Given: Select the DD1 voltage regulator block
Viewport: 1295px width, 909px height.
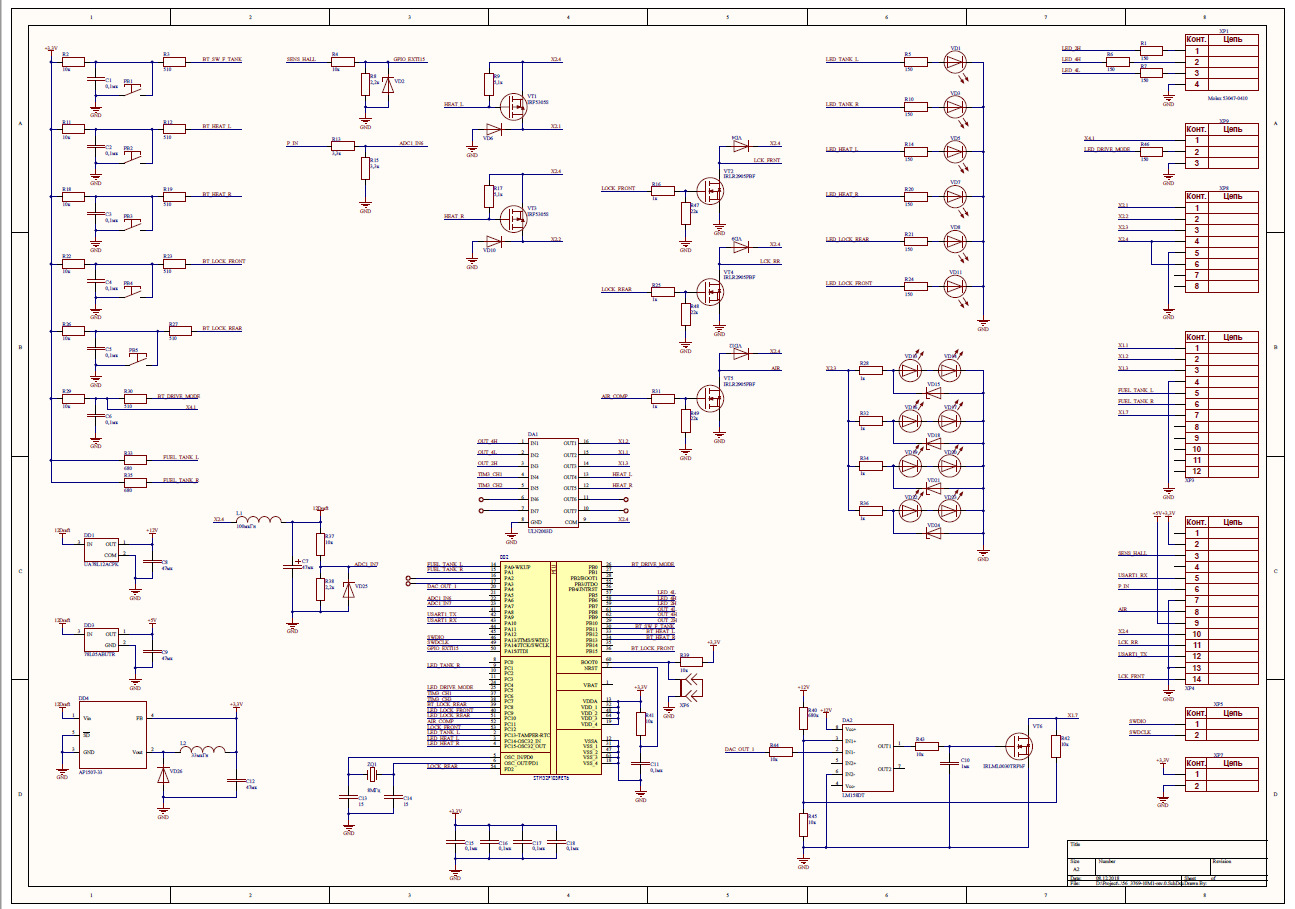Looking at the screenshot, I should click(x=100, y=550).
